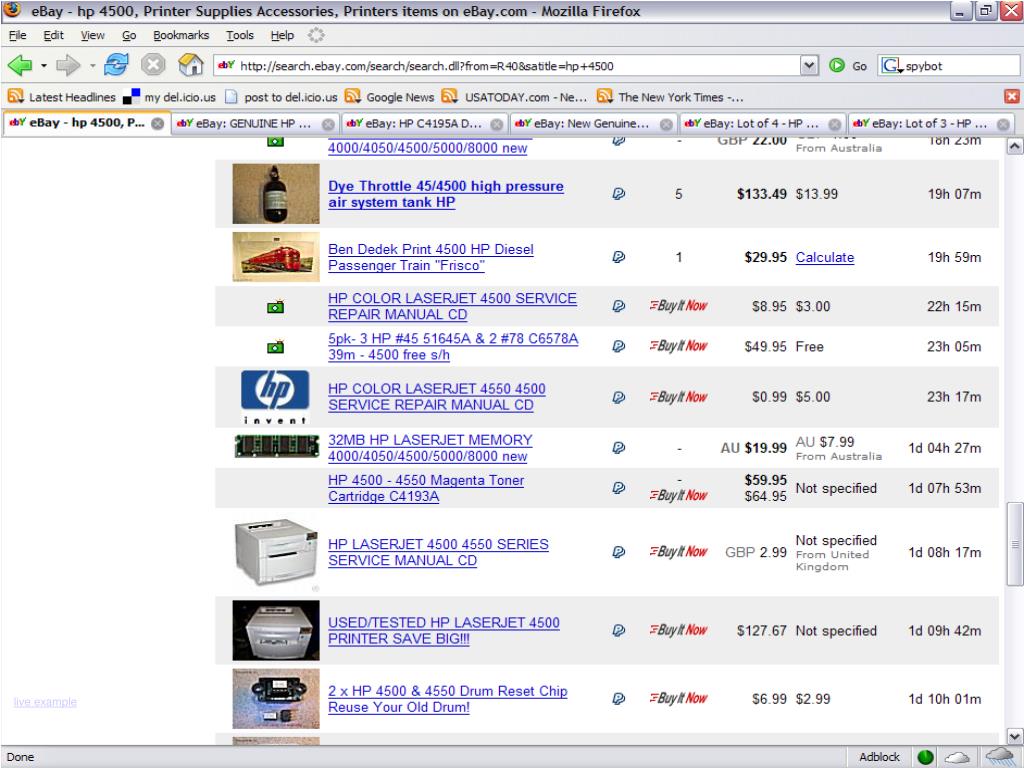
Task: Open the Home page icon
Action: 191,65
